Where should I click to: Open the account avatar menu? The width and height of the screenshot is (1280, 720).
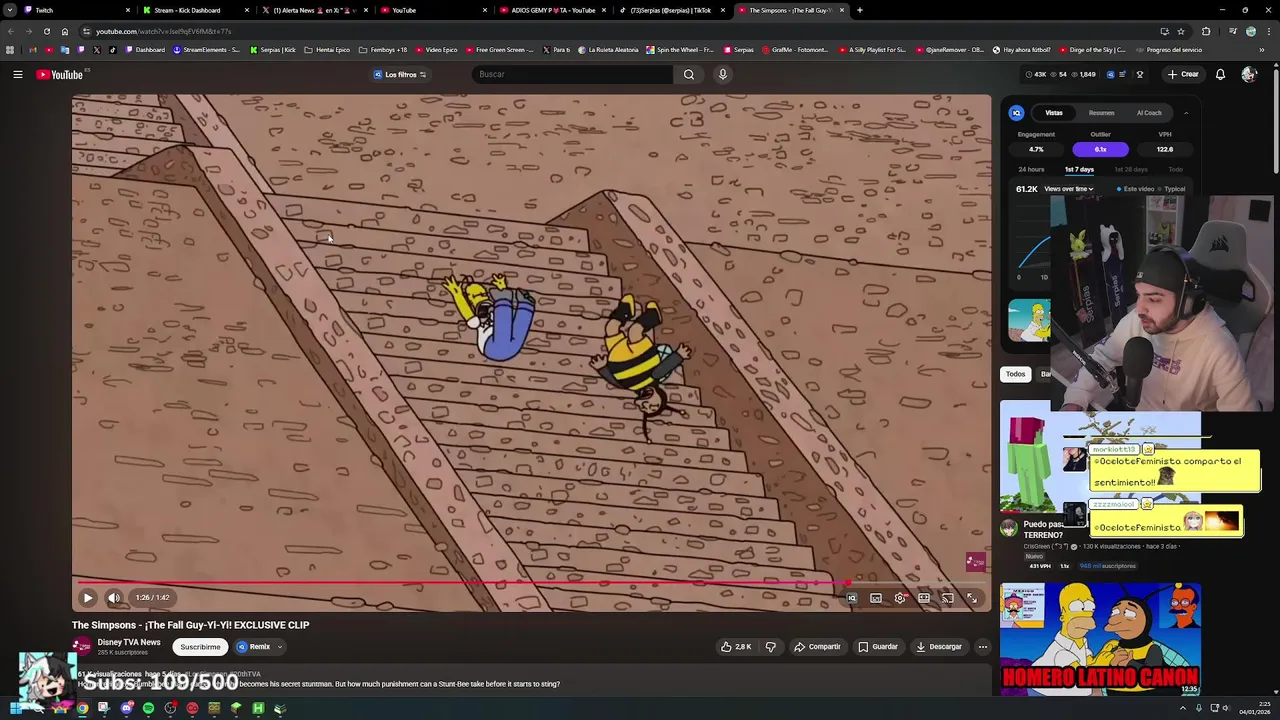coord(1248,74)
